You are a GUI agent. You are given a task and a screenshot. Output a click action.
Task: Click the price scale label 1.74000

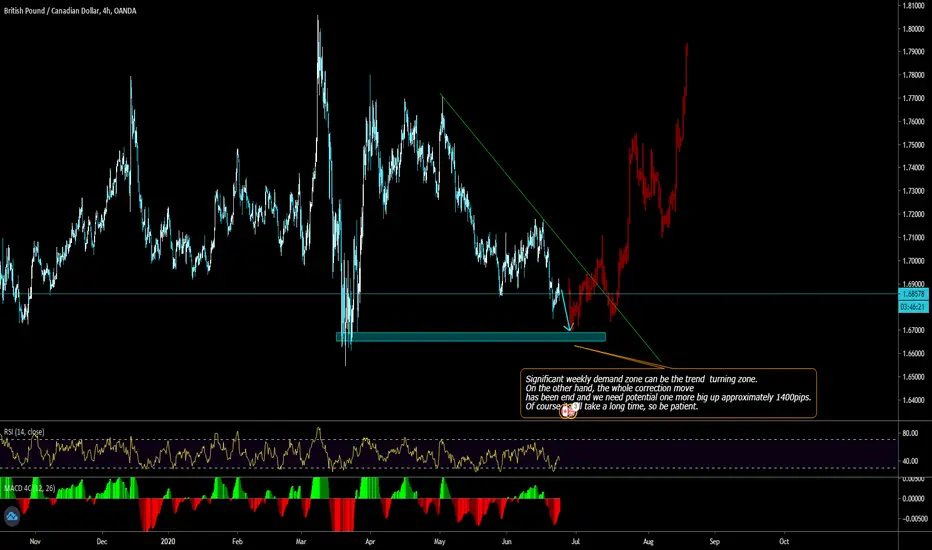(x=913, y=168)
